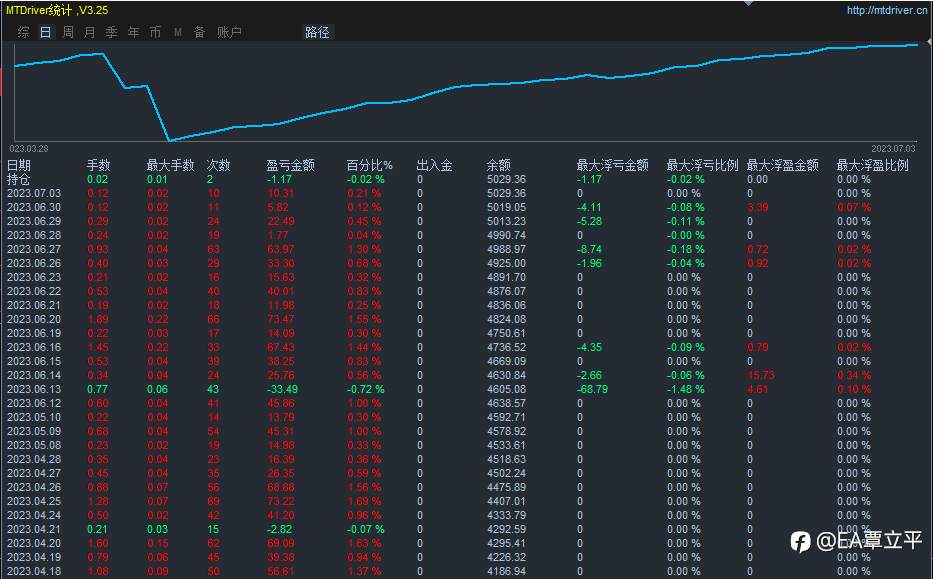Click the 百分比% column header
This screenshot has height=579, width=933.
pos(370,165)
